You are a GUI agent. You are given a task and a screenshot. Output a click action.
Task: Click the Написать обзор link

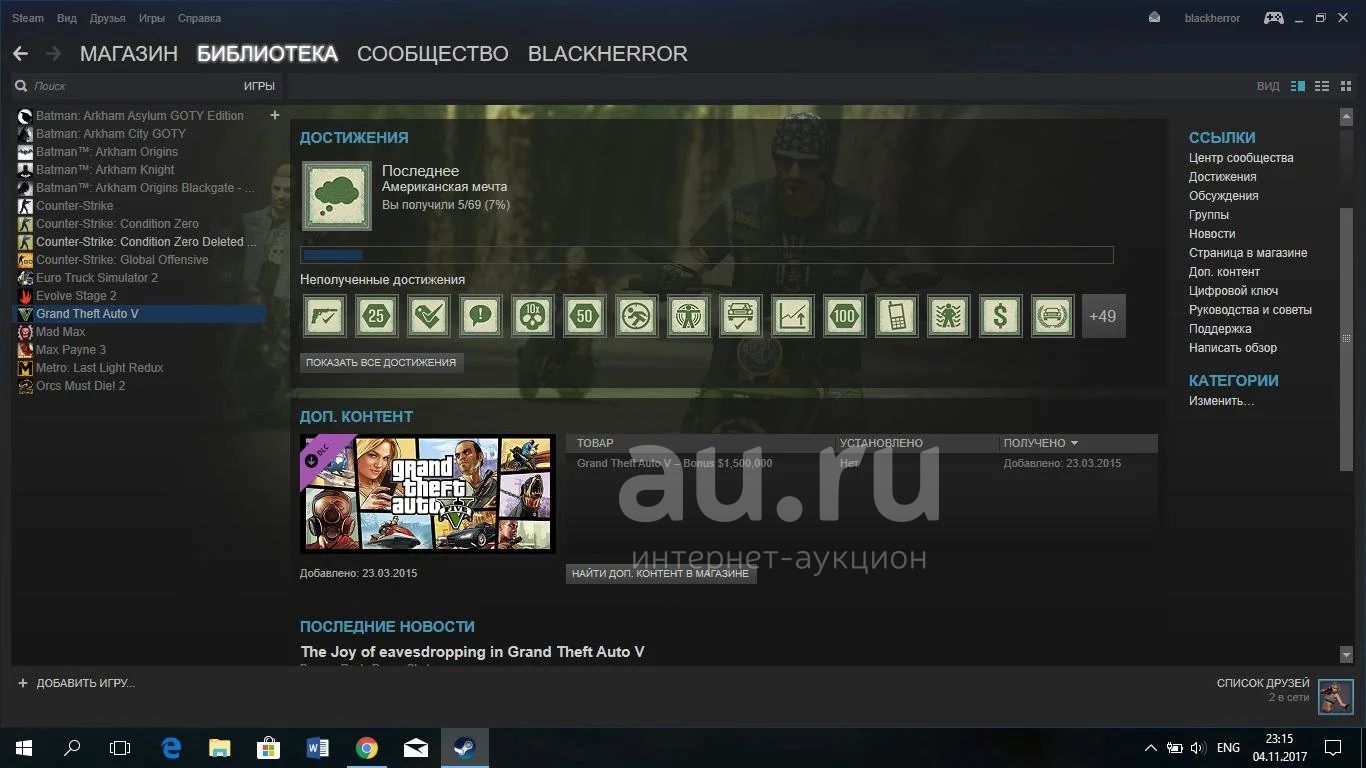coord(1233,348)
